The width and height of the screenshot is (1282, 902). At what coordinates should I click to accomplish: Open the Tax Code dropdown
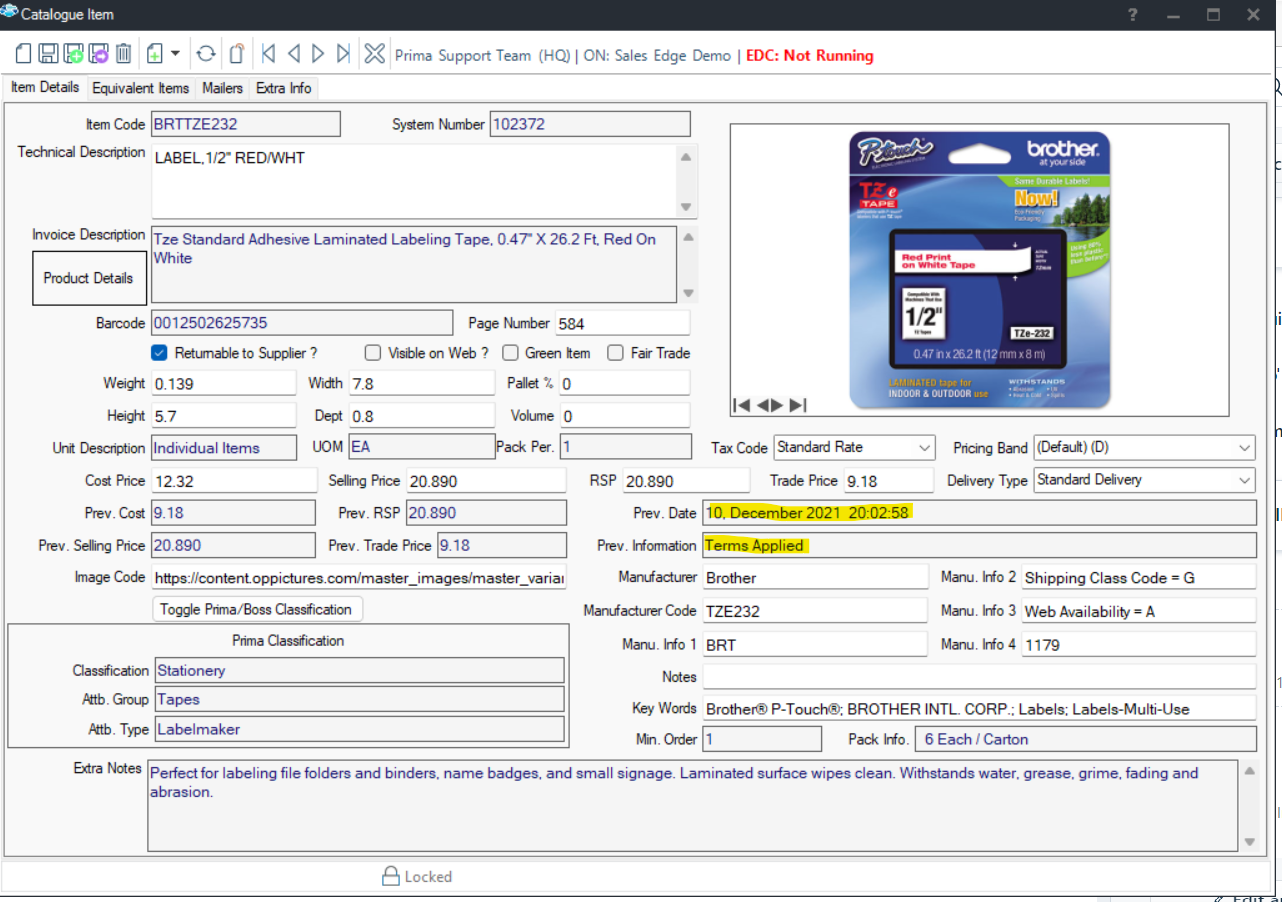854,447
